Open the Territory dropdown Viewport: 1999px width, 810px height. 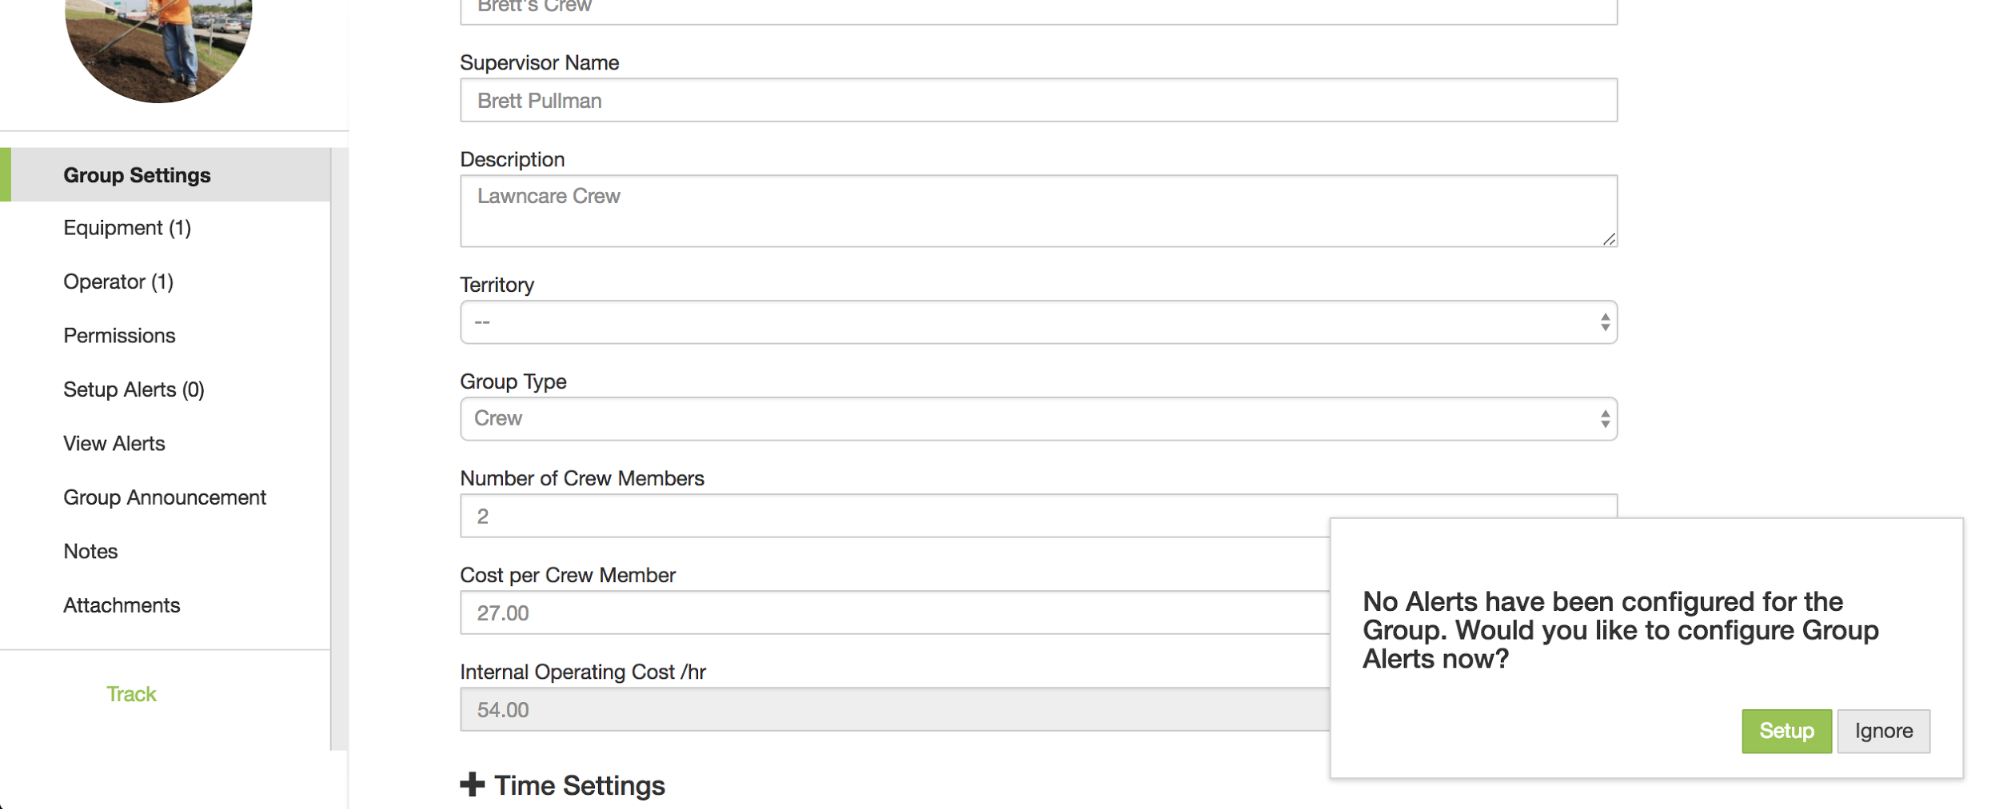[1038, 322]
